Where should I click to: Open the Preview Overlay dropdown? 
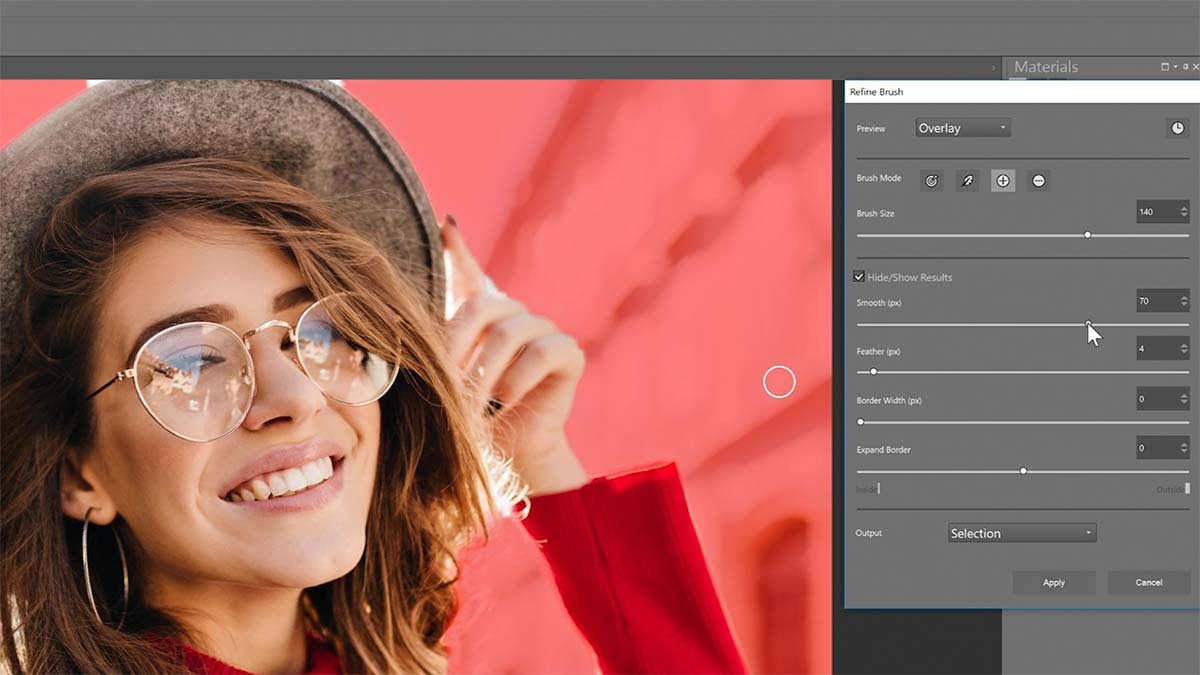(962, 127)
